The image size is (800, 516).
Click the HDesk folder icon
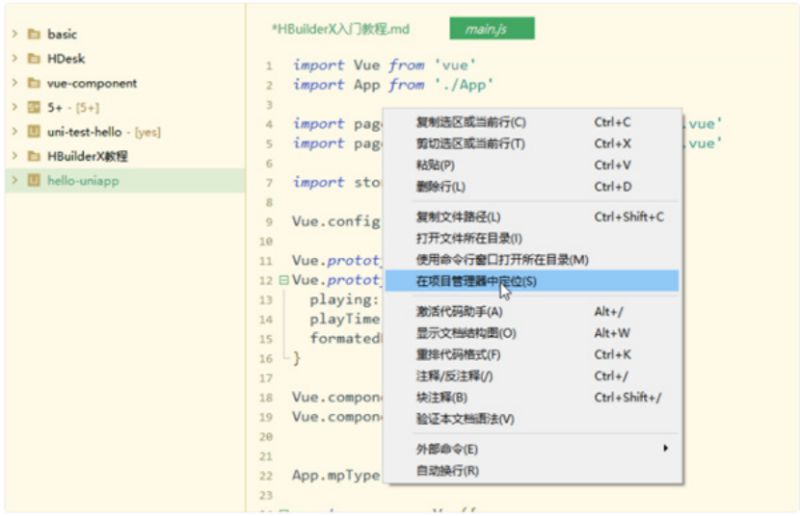pyautogui.click(x=34, y=59)
